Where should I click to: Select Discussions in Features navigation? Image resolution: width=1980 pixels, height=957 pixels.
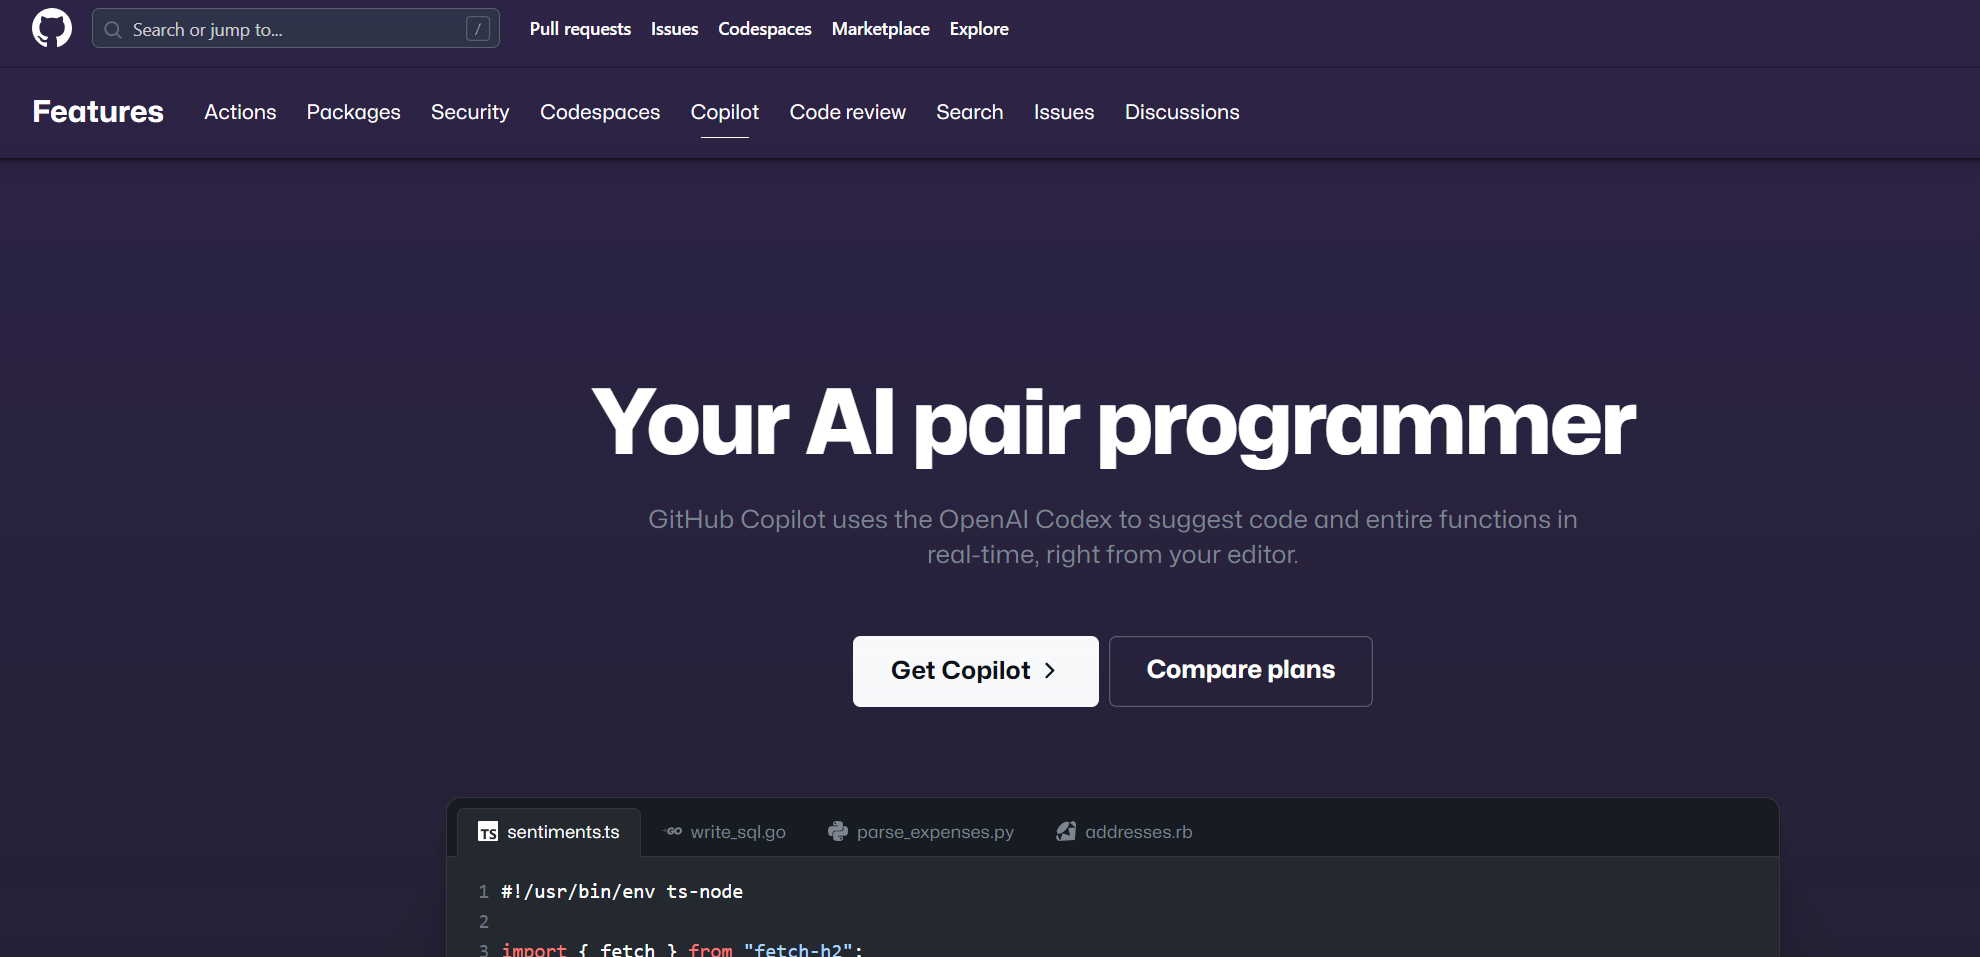[1182, 112]
